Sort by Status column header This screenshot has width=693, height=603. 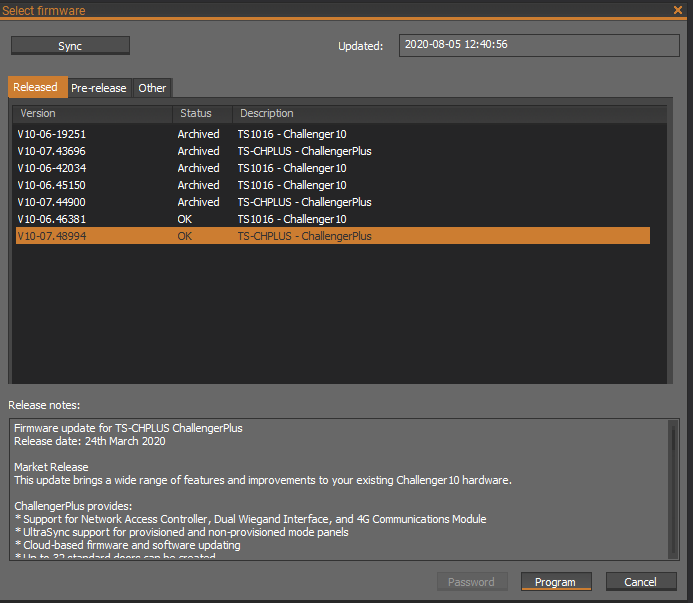click(202, 114)
